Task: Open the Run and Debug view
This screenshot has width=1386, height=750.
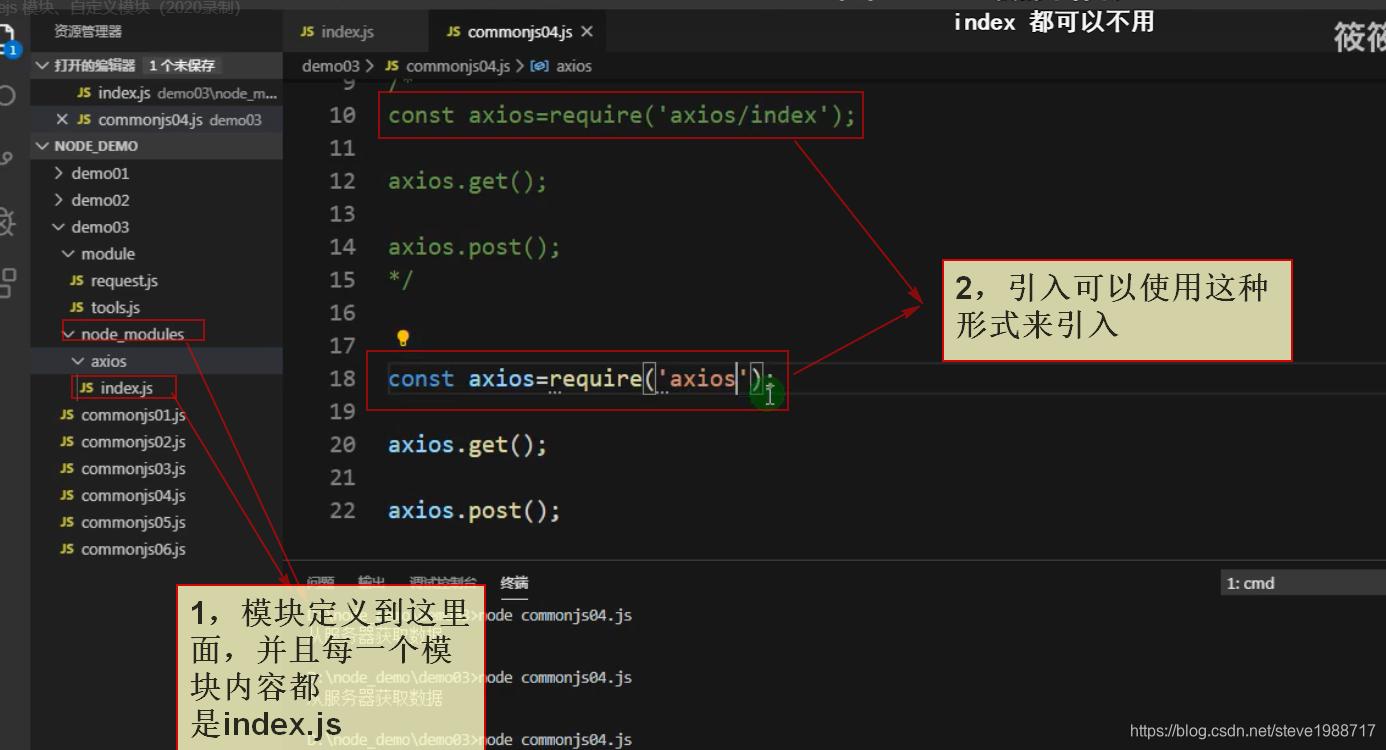Action: tap(7, 221)
